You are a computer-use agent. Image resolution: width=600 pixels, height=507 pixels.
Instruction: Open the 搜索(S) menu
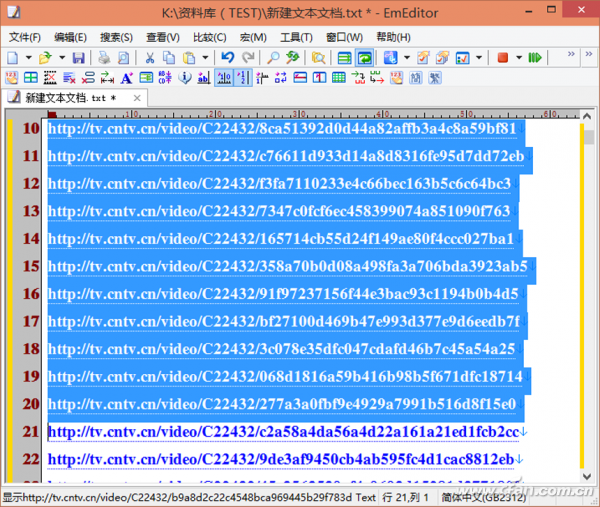(x=116, y=37)
